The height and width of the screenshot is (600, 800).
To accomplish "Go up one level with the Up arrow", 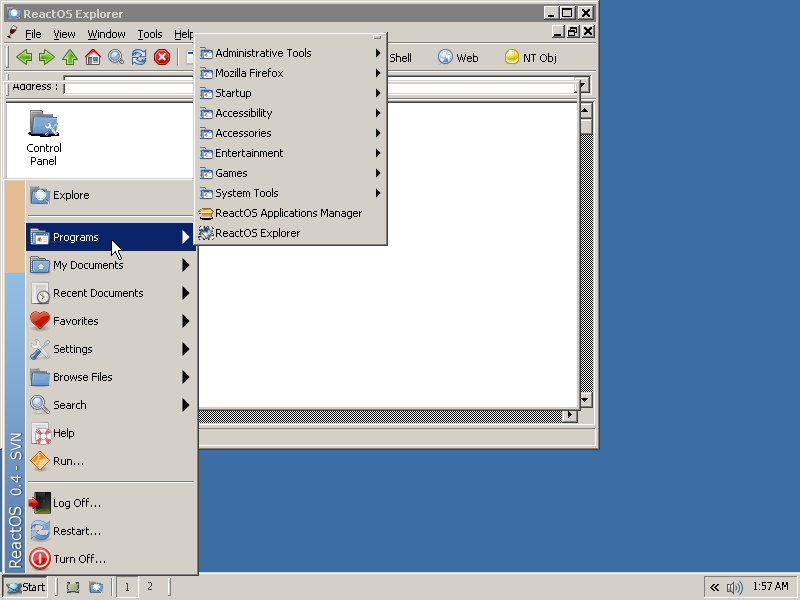I will [x=69, y=57].
